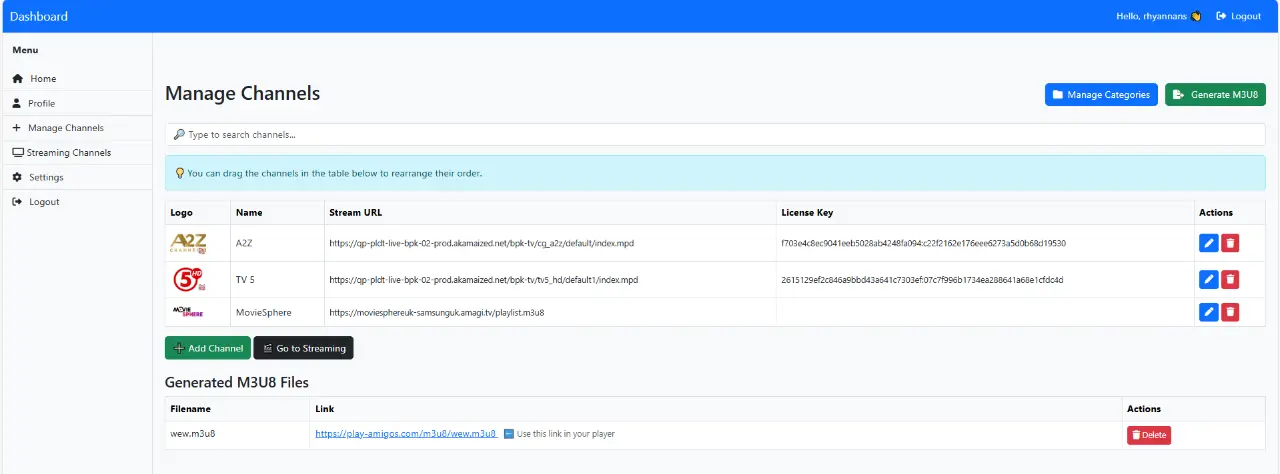Click the Manage Channels page heading
This screenshot has height=474, width=1280.
(x=243, y=94)
